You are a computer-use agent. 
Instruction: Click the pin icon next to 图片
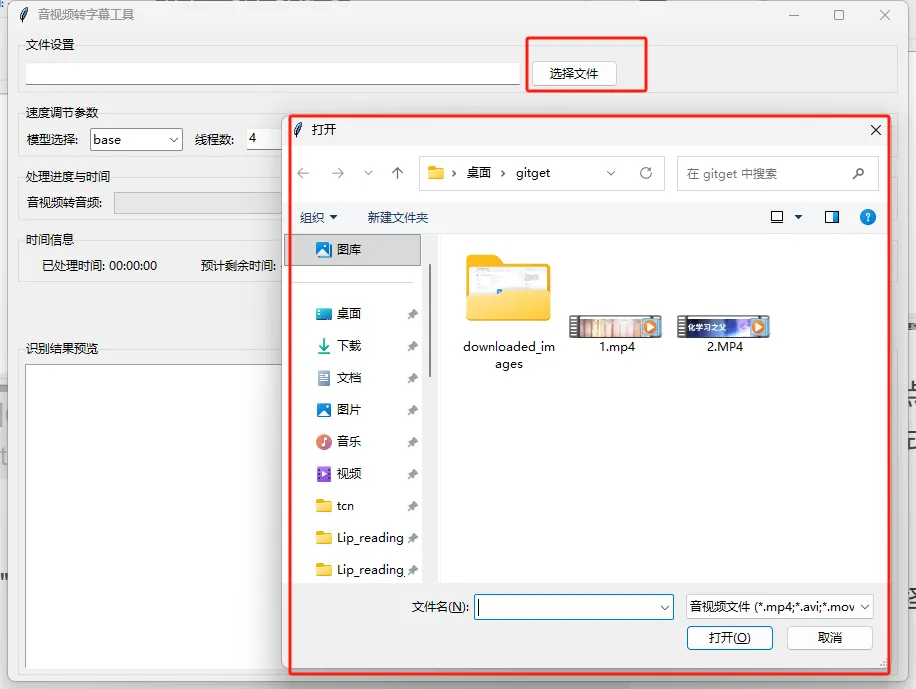pyautogui.click(x=412, y=410)
